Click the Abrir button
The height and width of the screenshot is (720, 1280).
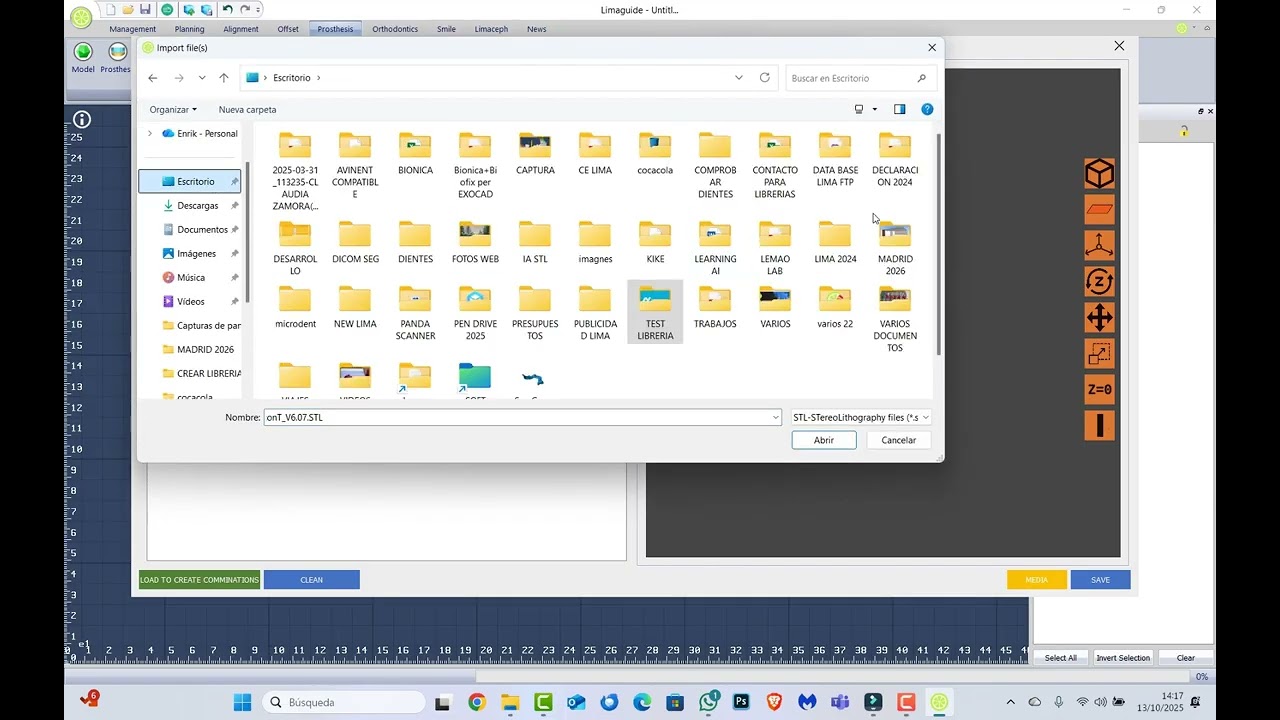pyautogui.click(x=824, y=440)
